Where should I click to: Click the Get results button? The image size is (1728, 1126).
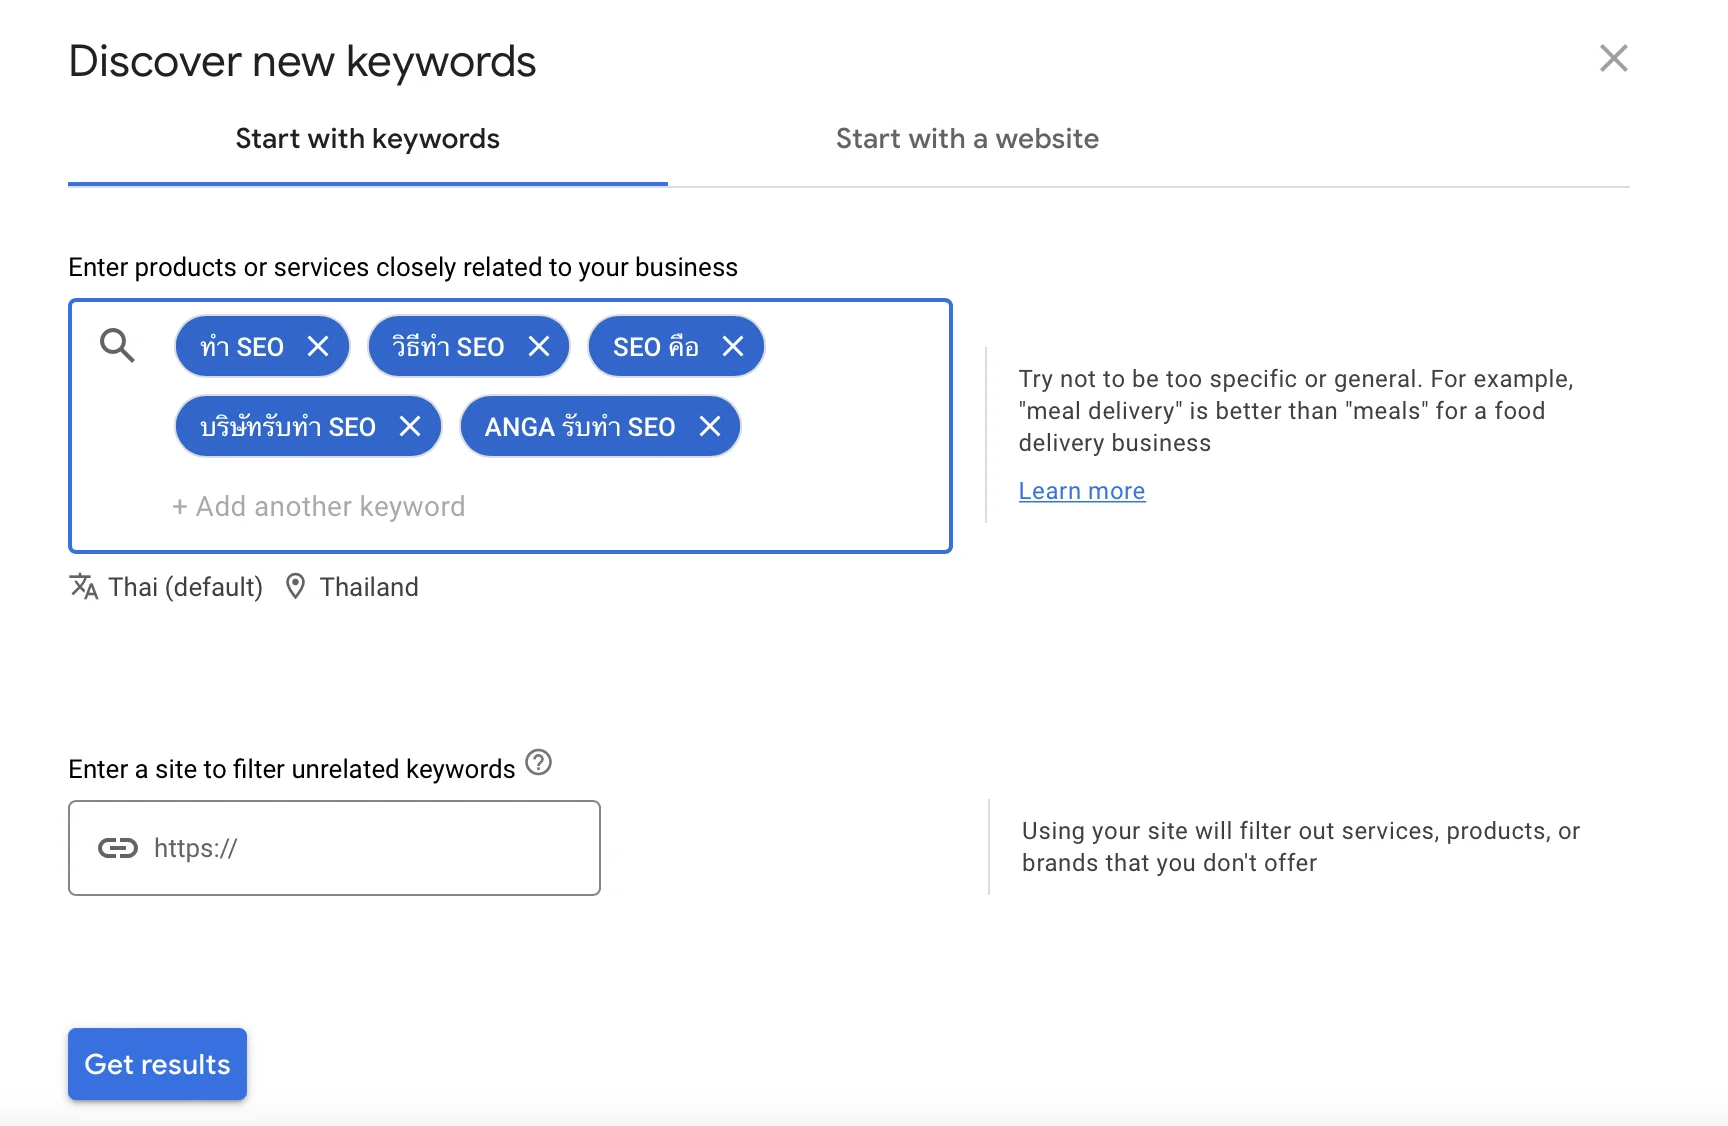pyautogui.click(x=158, y=1064)
